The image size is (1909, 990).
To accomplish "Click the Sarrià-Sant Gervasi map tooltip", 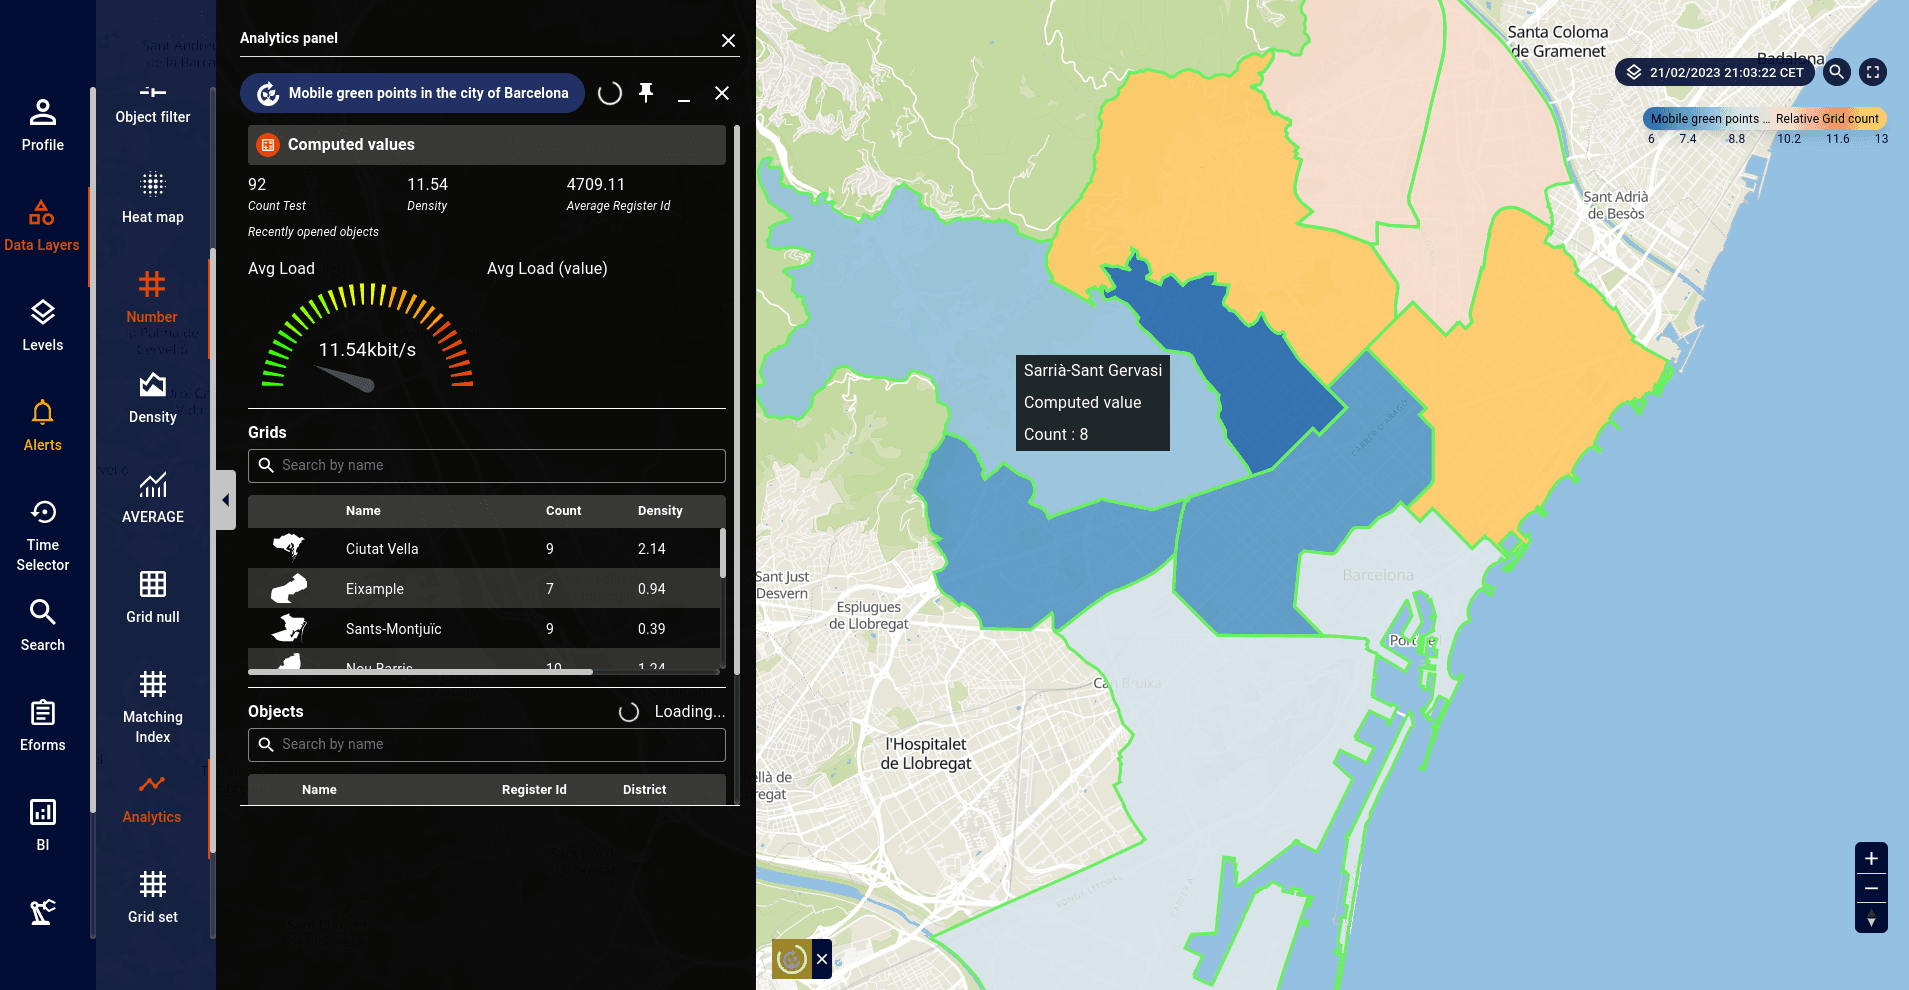I will point(1093,402).
